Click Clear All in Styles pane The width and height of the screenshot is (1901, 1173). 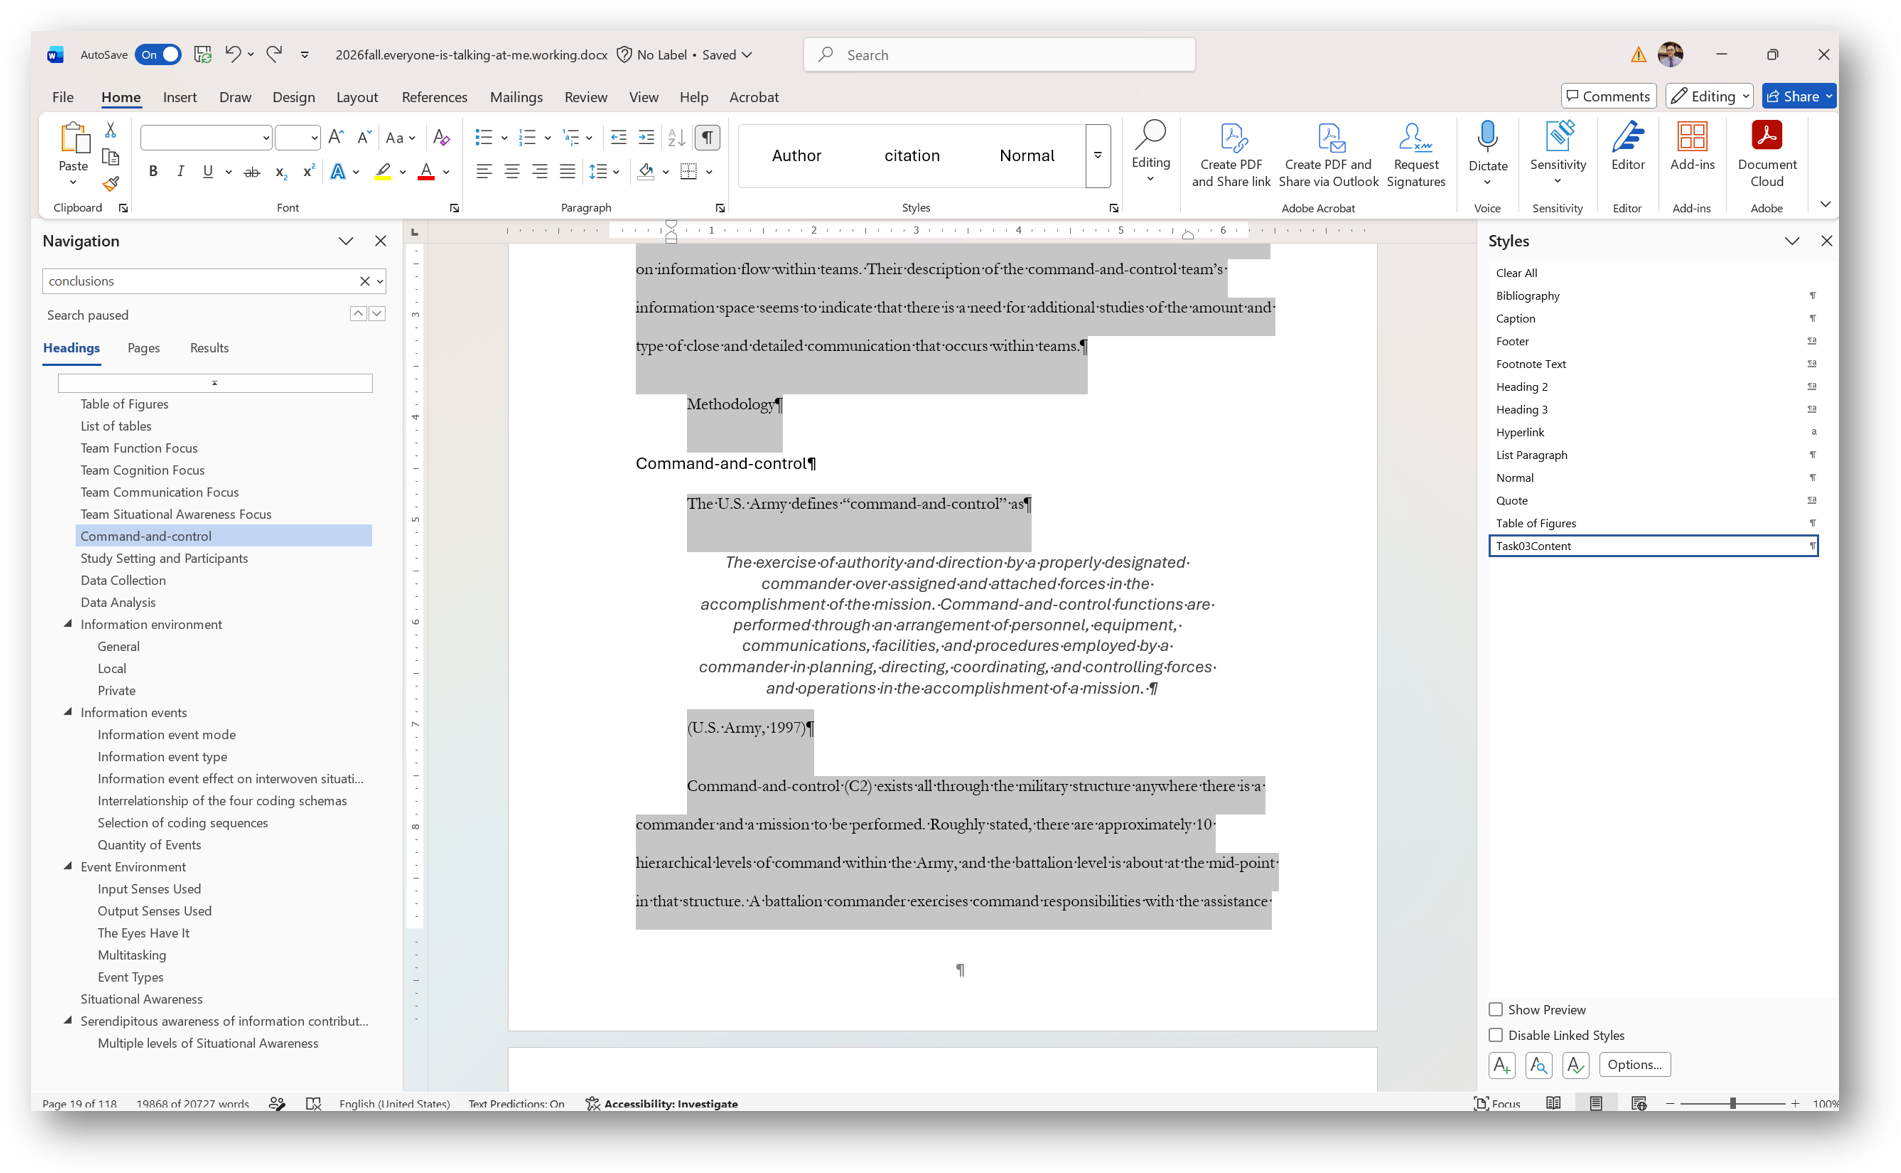(x=1653, y=273)
